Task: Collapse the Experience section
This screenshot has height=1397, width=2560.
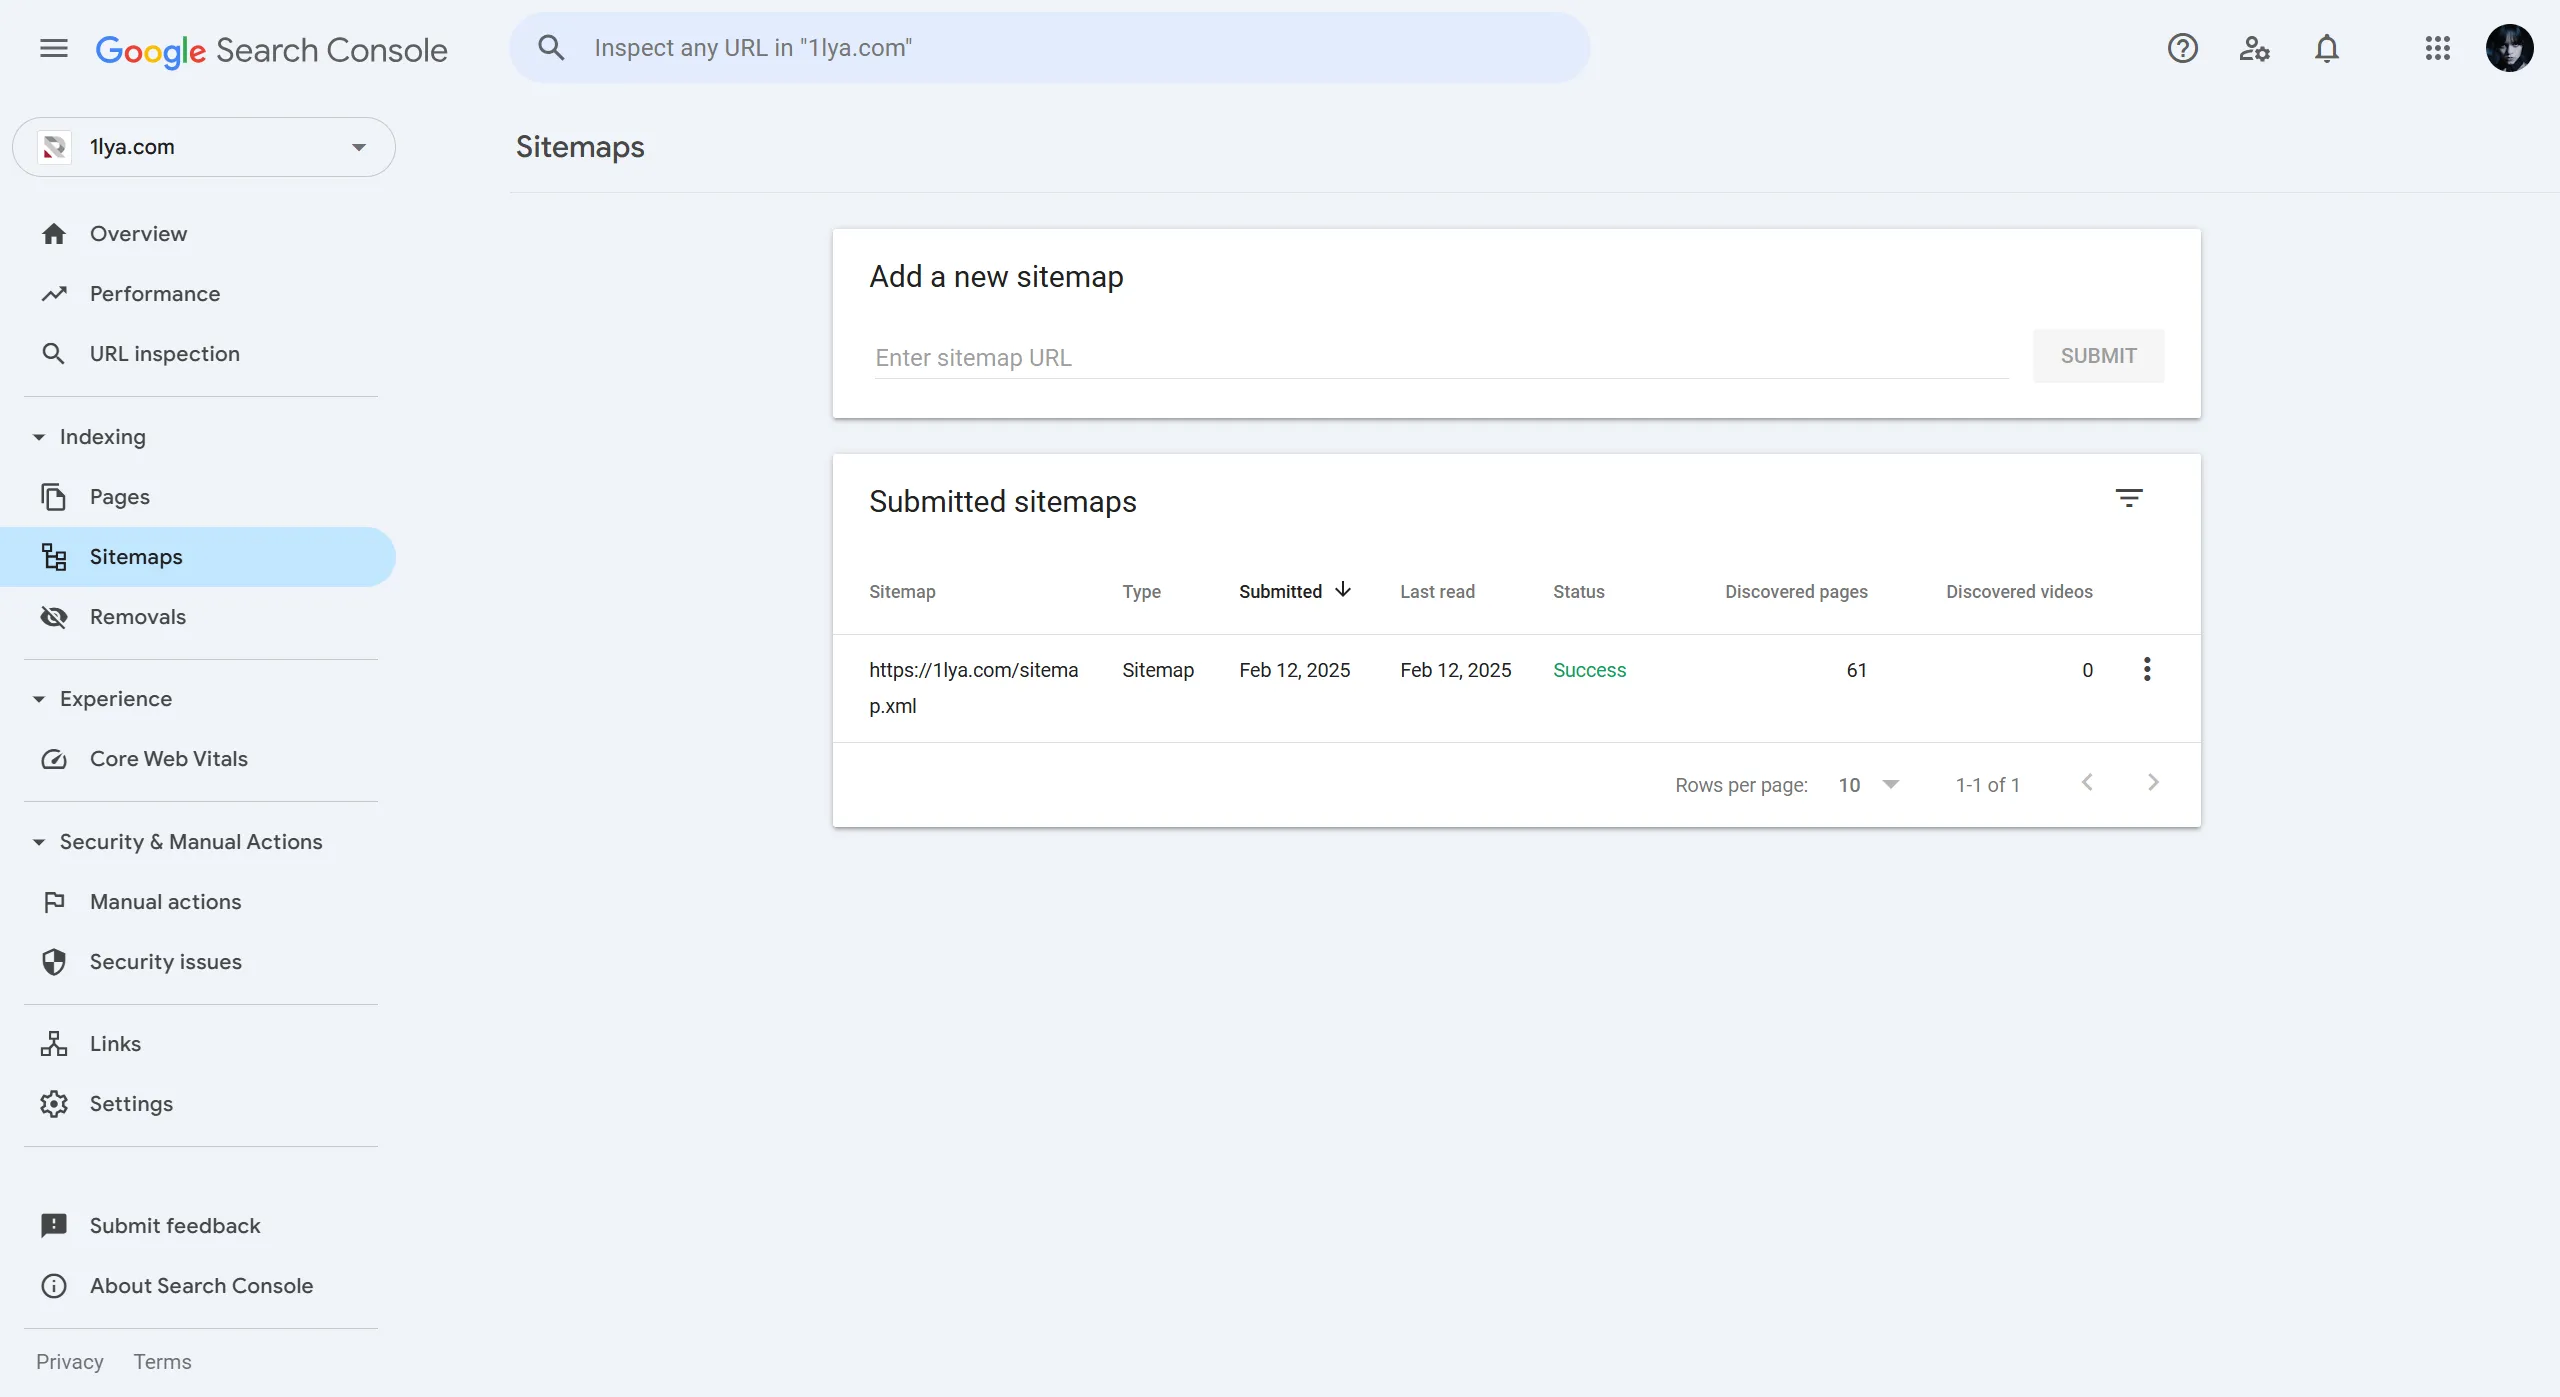Action: [x=39, y=699]
